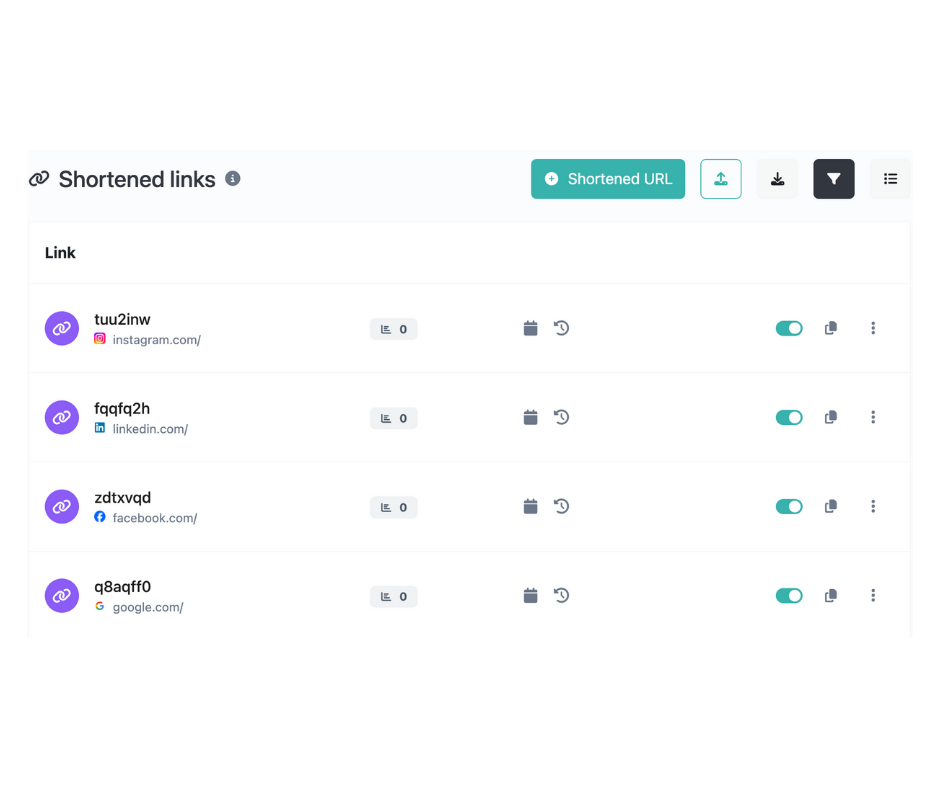940x788 pixels.
Task: View statistics badge for zdtxvqd link
Action: coord(394,507)
